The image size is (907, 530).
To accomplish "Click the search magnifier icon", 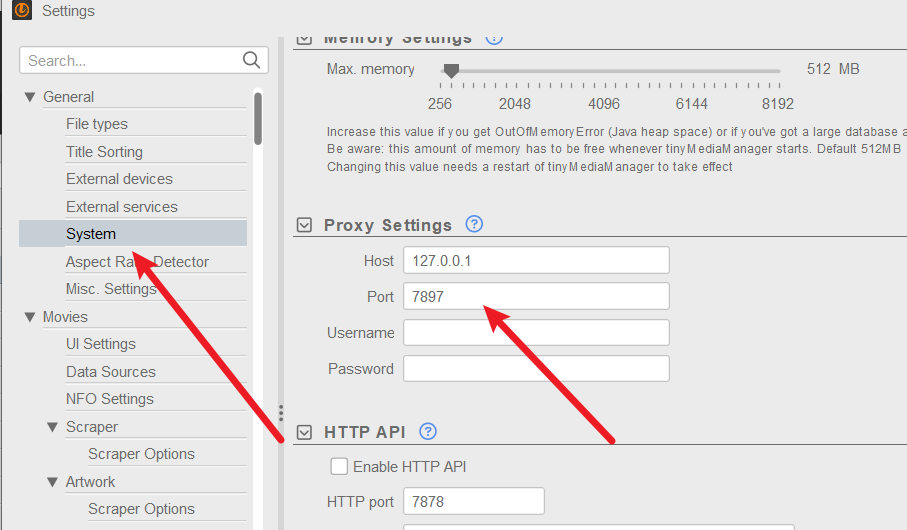I will 251,60.
